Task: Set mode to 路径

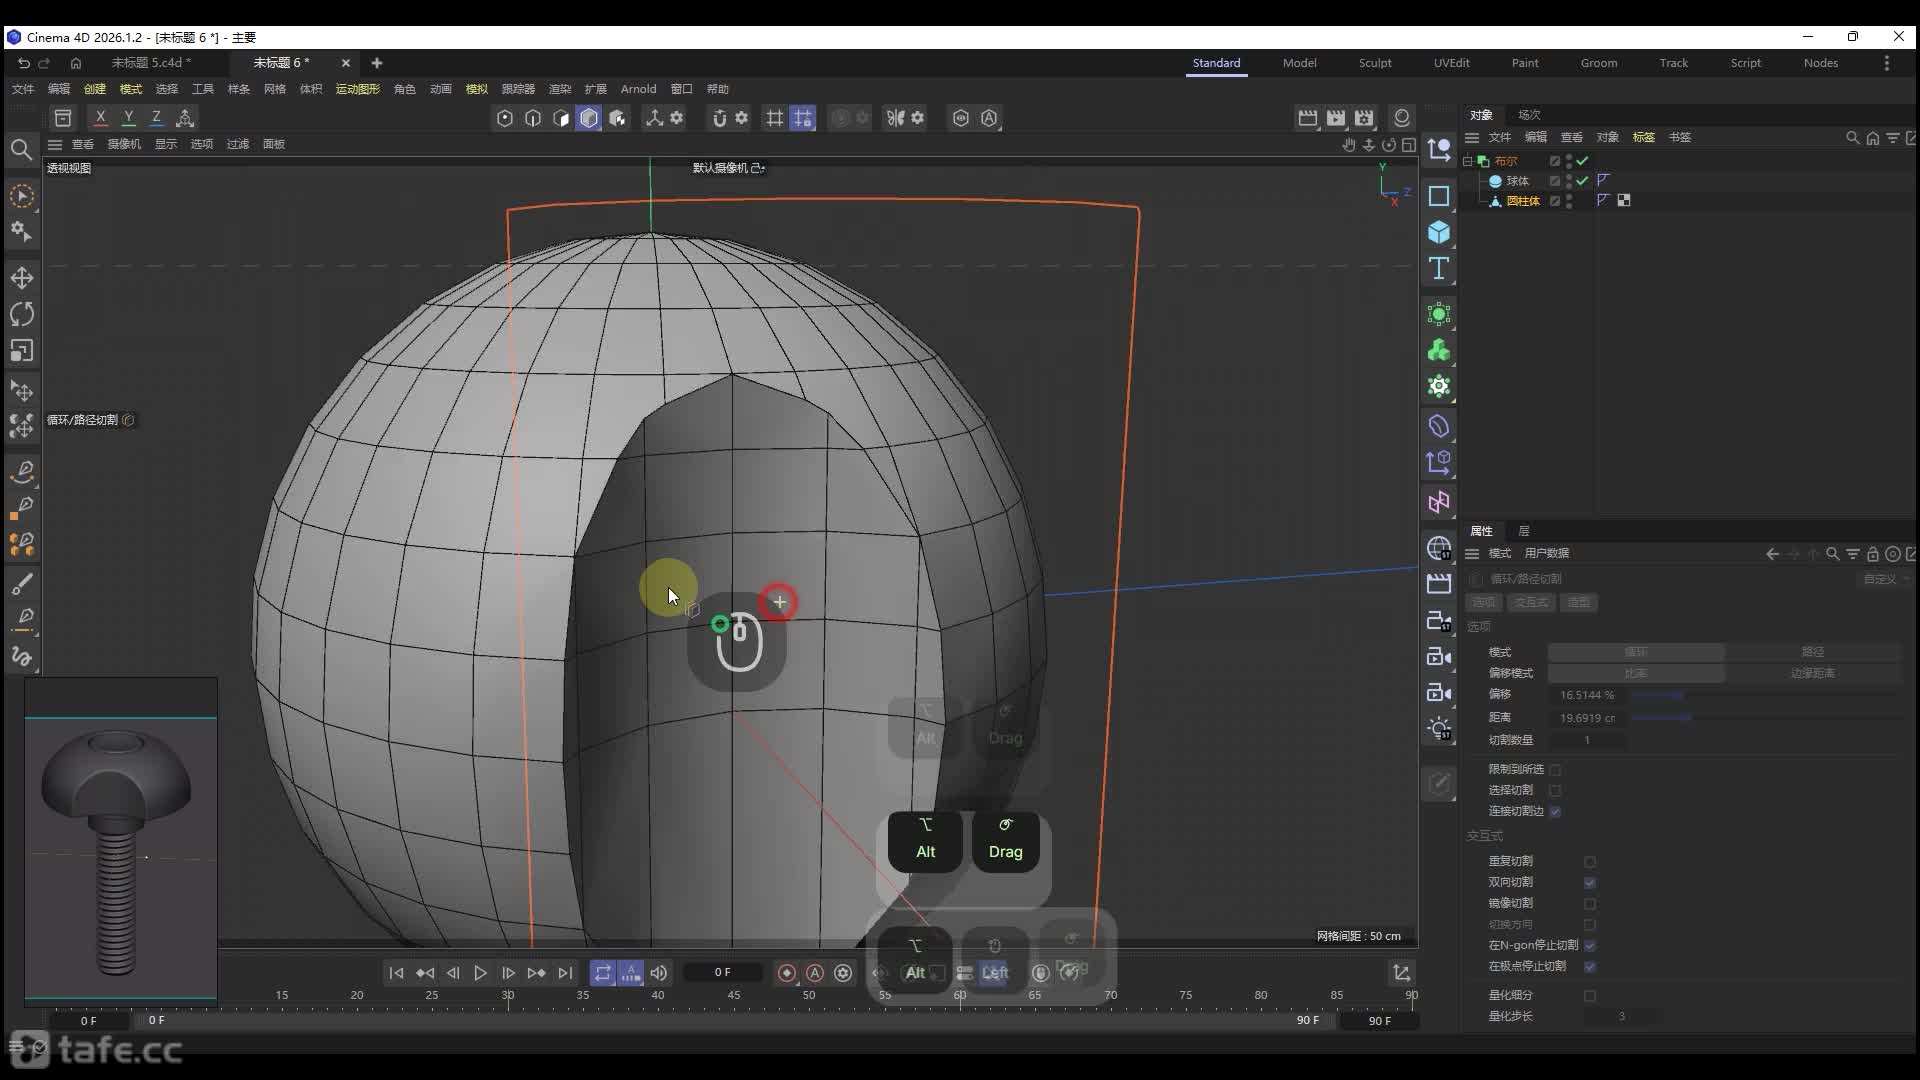Action: (1812, 652)
